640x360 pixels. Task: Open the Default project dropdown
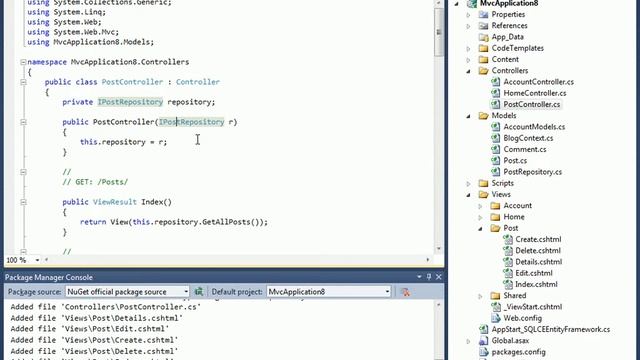click(387, 292)
